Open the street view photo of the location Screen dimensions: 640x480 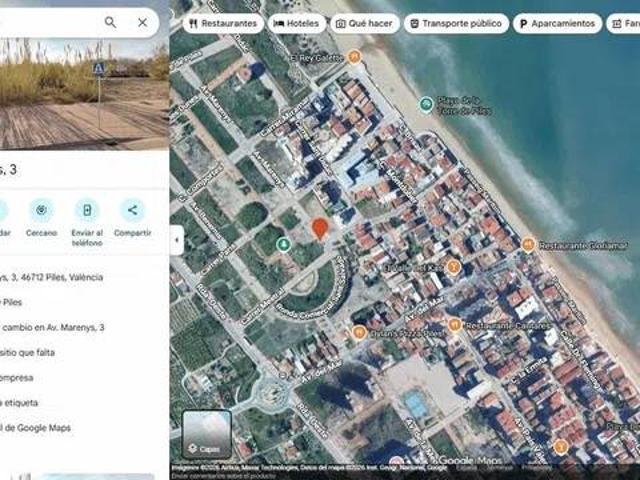point(84,95)
